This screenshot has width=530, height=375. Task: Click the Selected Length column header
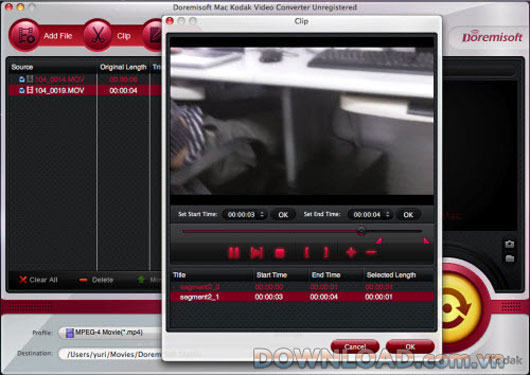coord(391,275)
